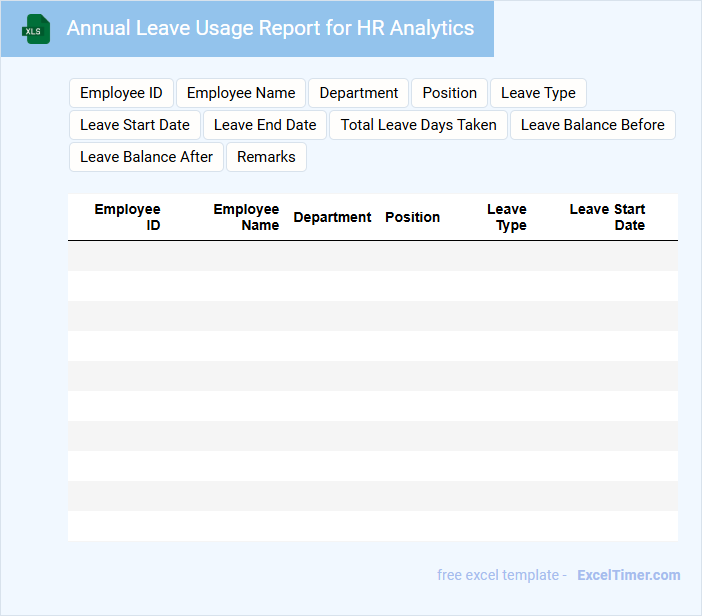Viewport: 702px width, 616px height.
Task: Select the Leave Balance Before tag
Action: (x=592, y=125)
